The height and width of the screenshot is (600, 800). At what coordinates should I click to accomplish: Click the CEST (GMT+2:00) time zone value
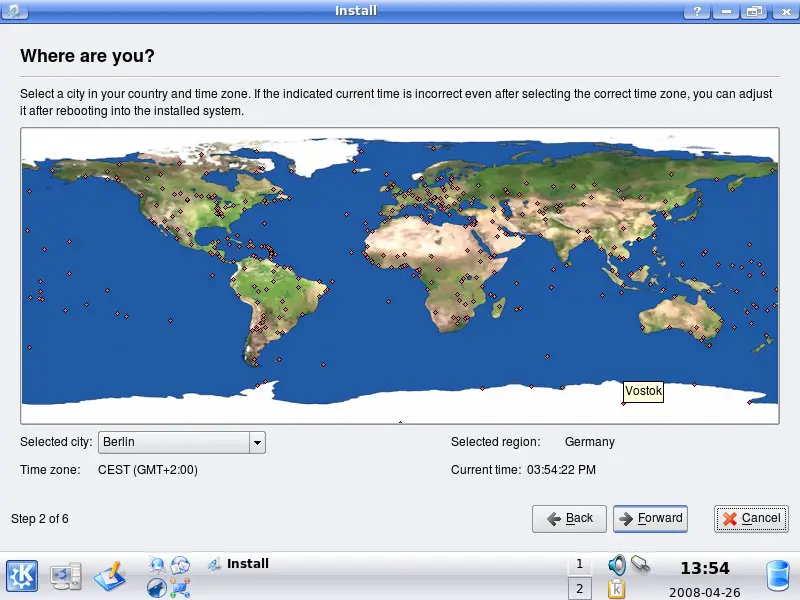[147, 470]
